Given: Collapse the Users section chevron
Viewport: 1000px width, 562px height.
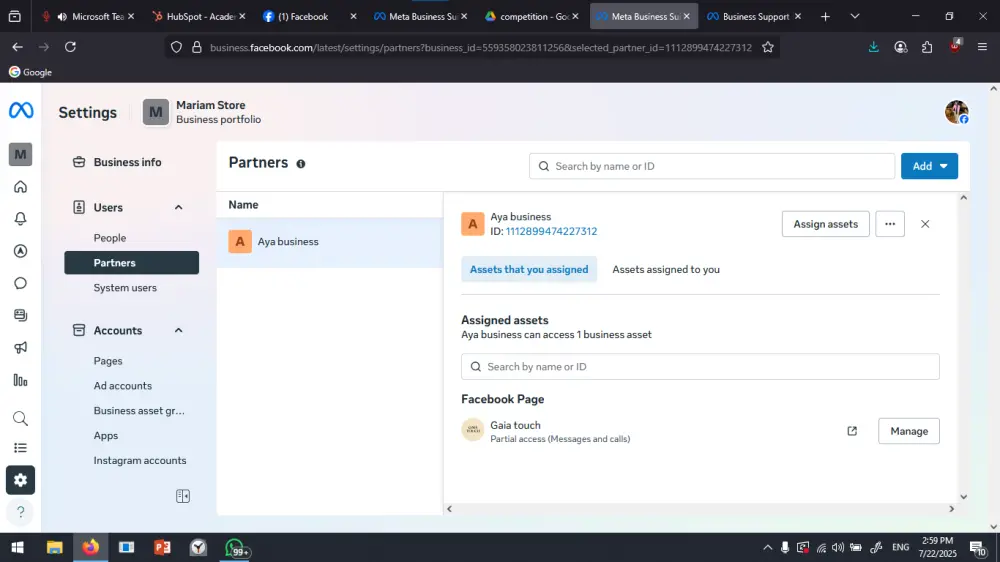Looking at the screenshot, I should pos(179,207).
